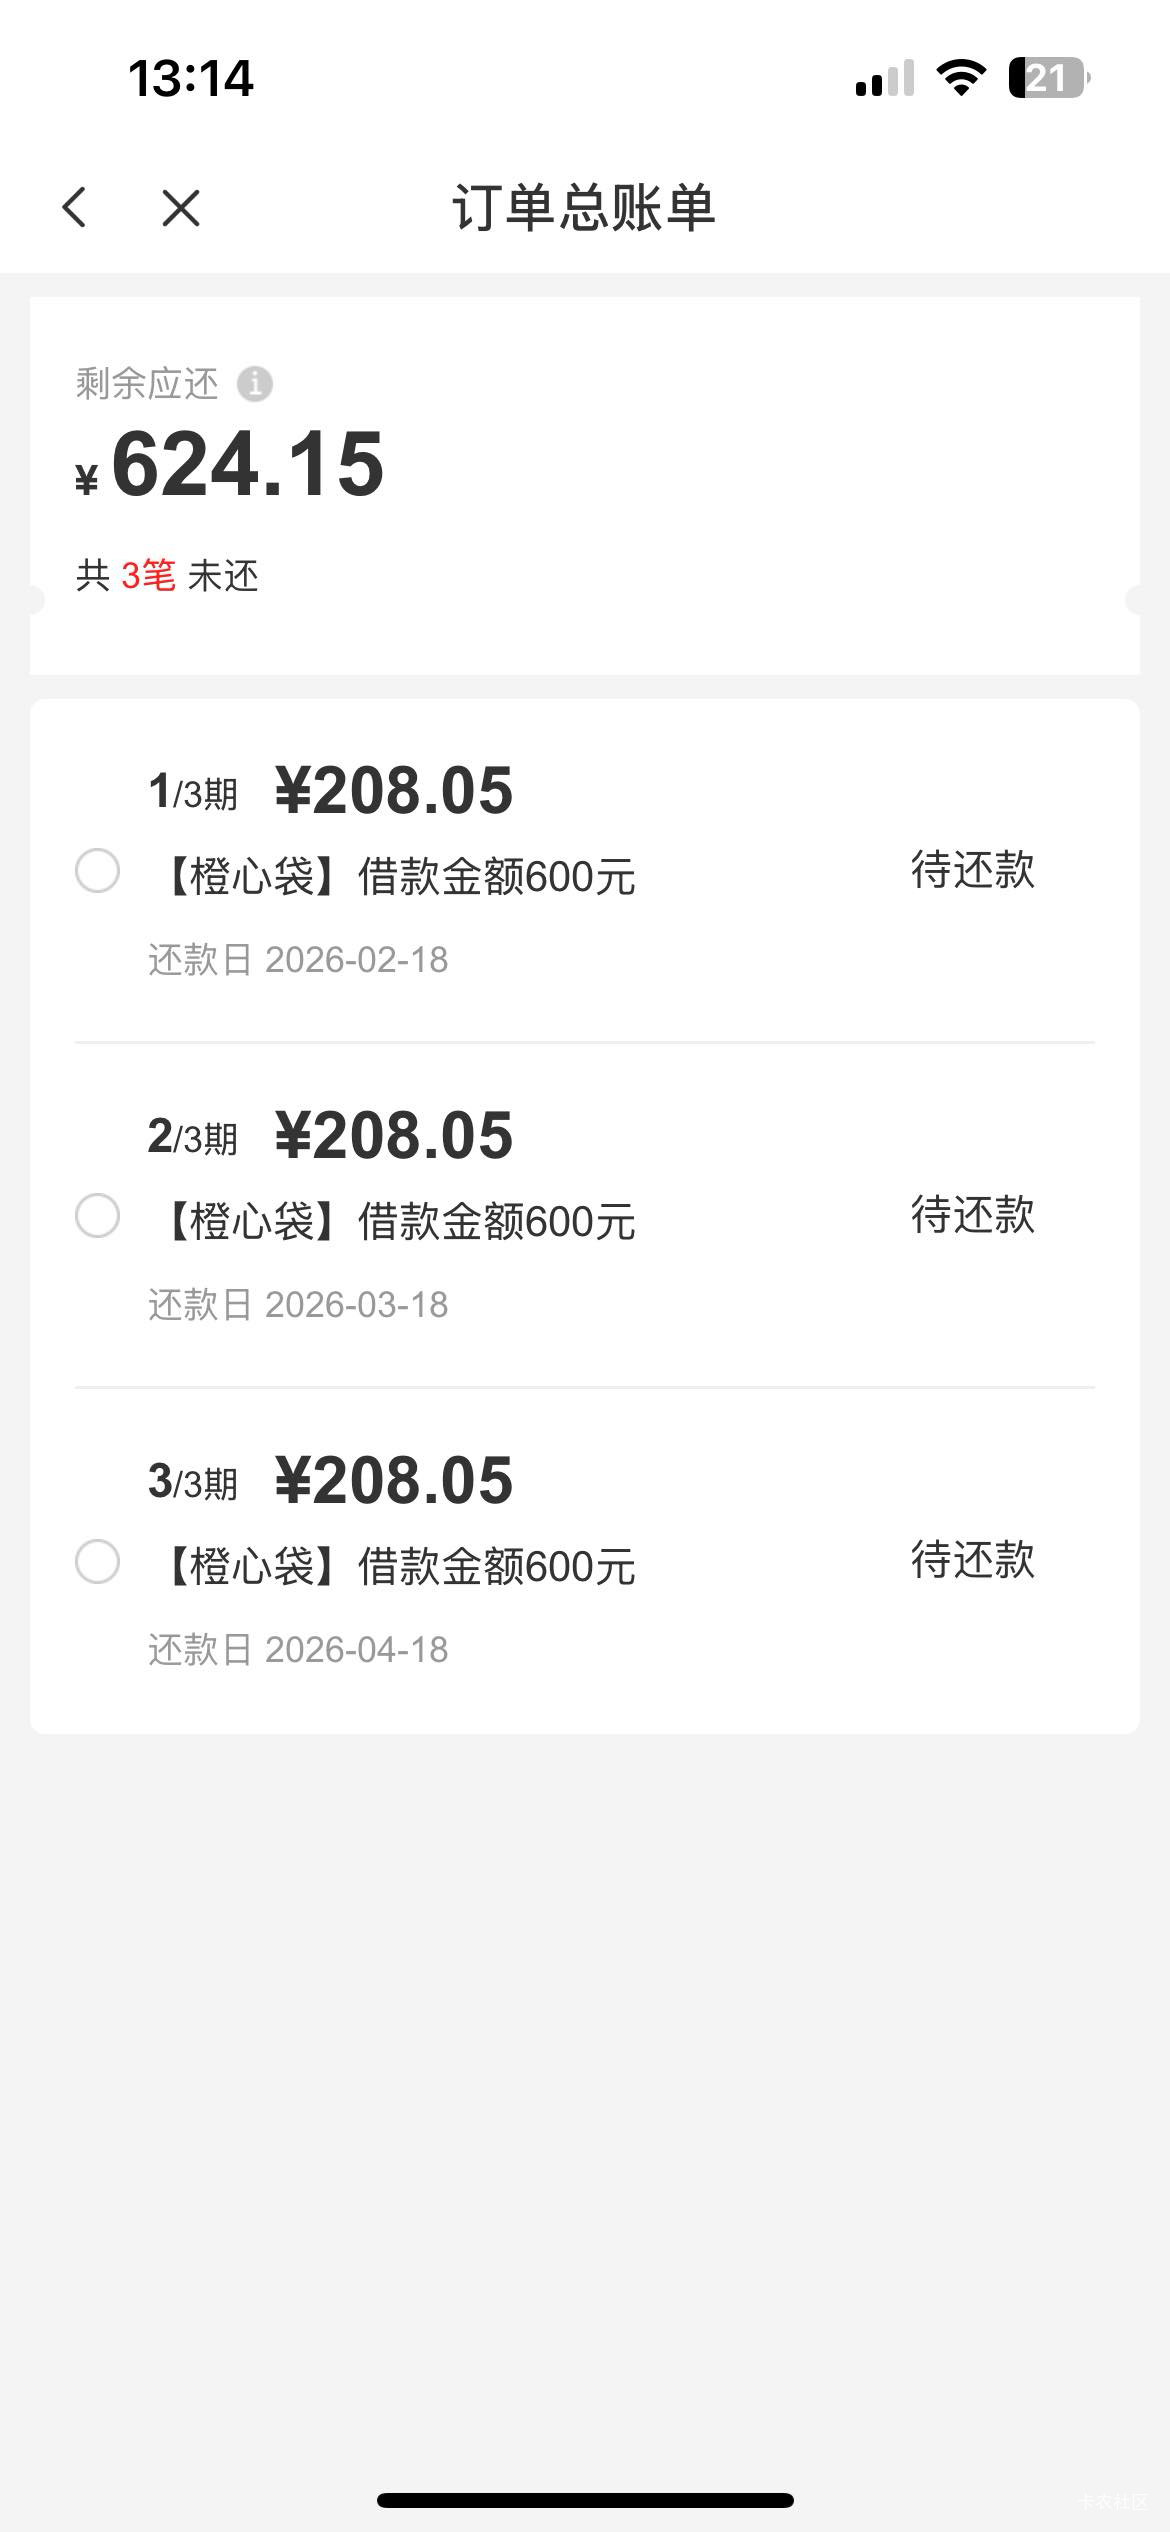Close the page with the X icon
Viewport: 1170px width, 2532px height.
[x=181, y=208]
